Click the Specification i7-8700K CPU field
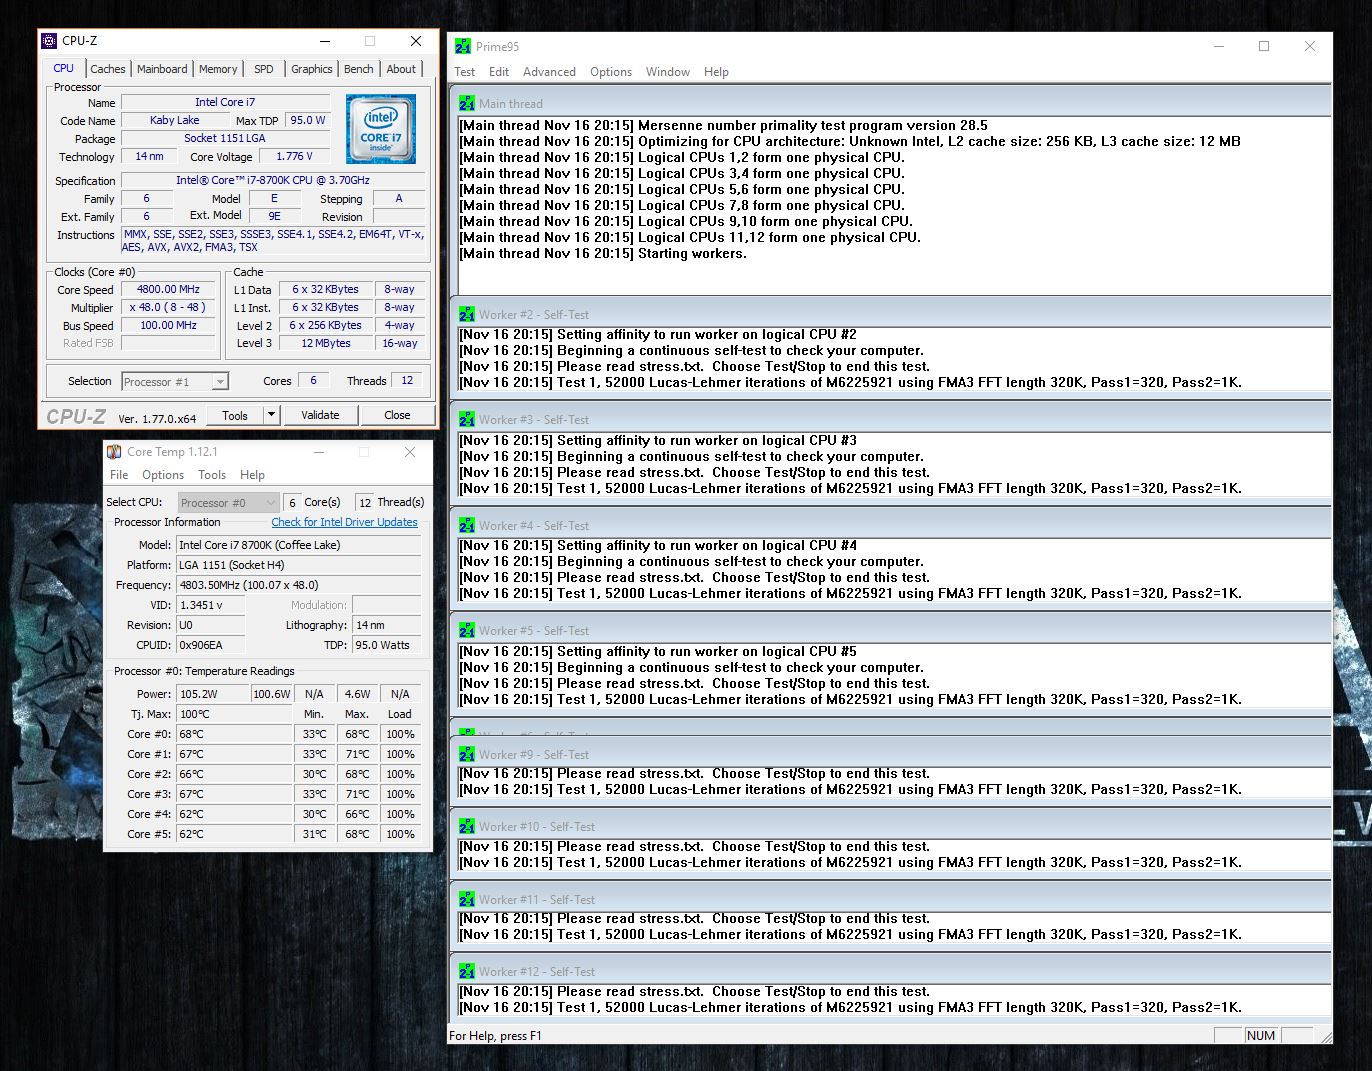Image resolution: width=1372 pixels, height=1071 pixels. (273, 181)
